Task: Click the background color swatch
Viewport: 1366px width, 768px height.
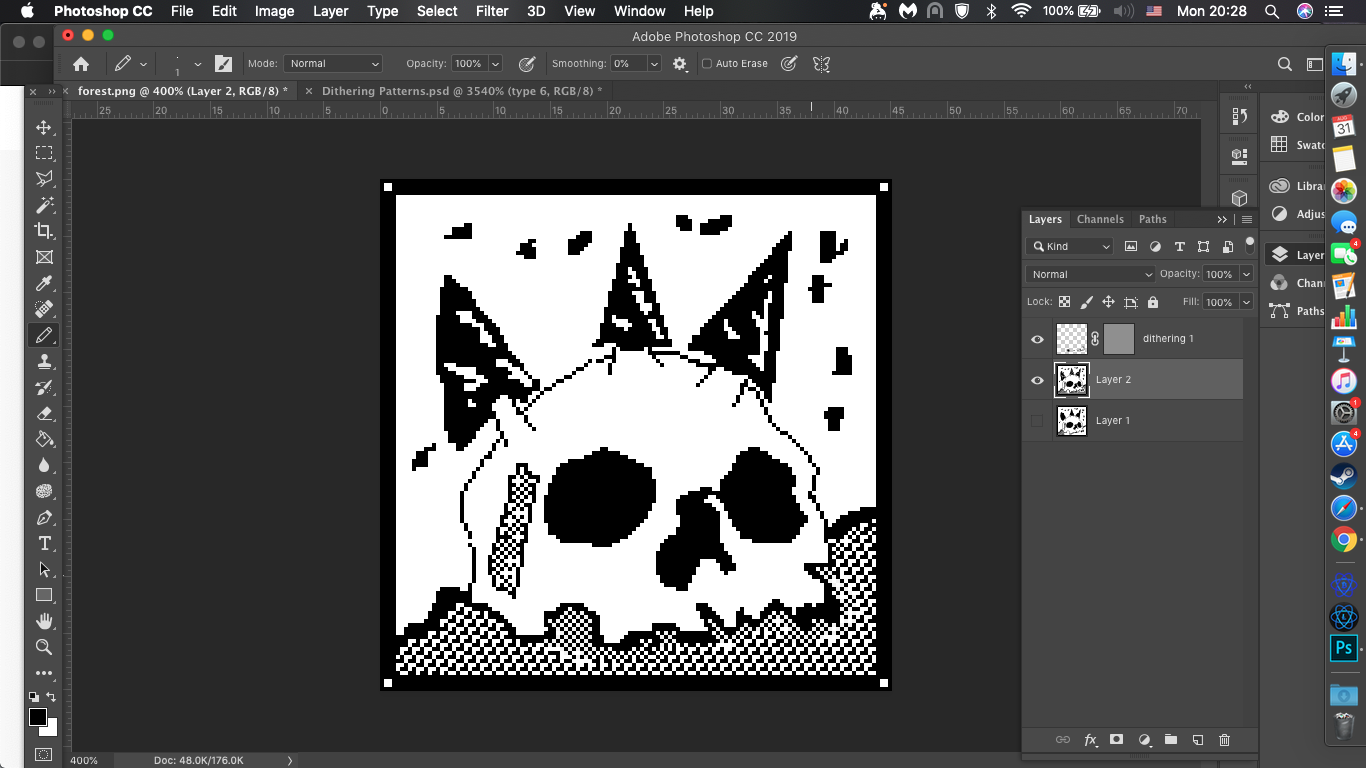Action: click(51, 729)
